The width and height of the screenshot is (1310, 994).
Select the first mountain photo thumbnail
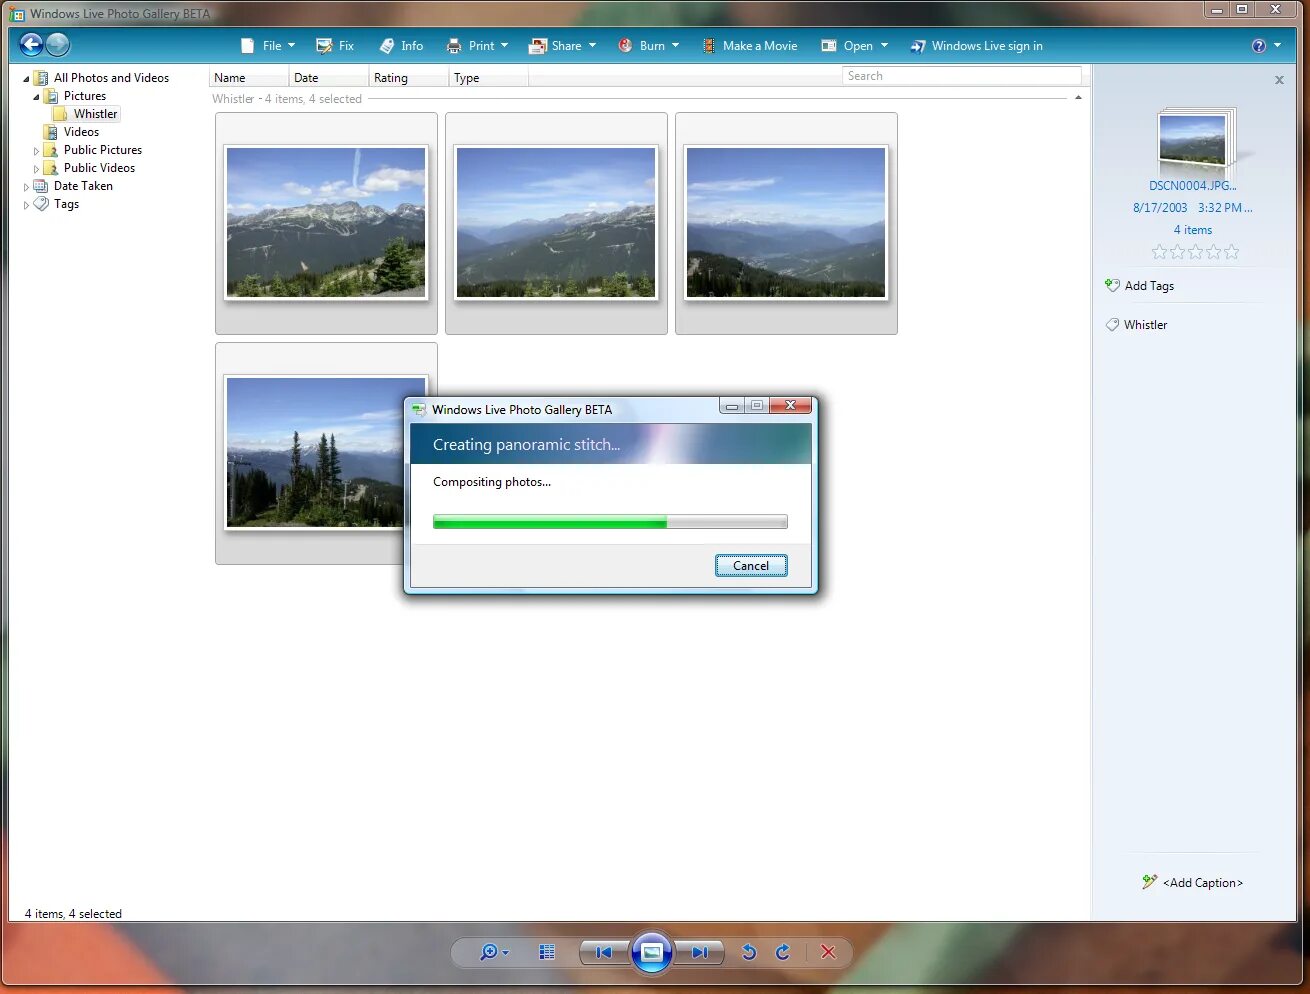(326, 223)
